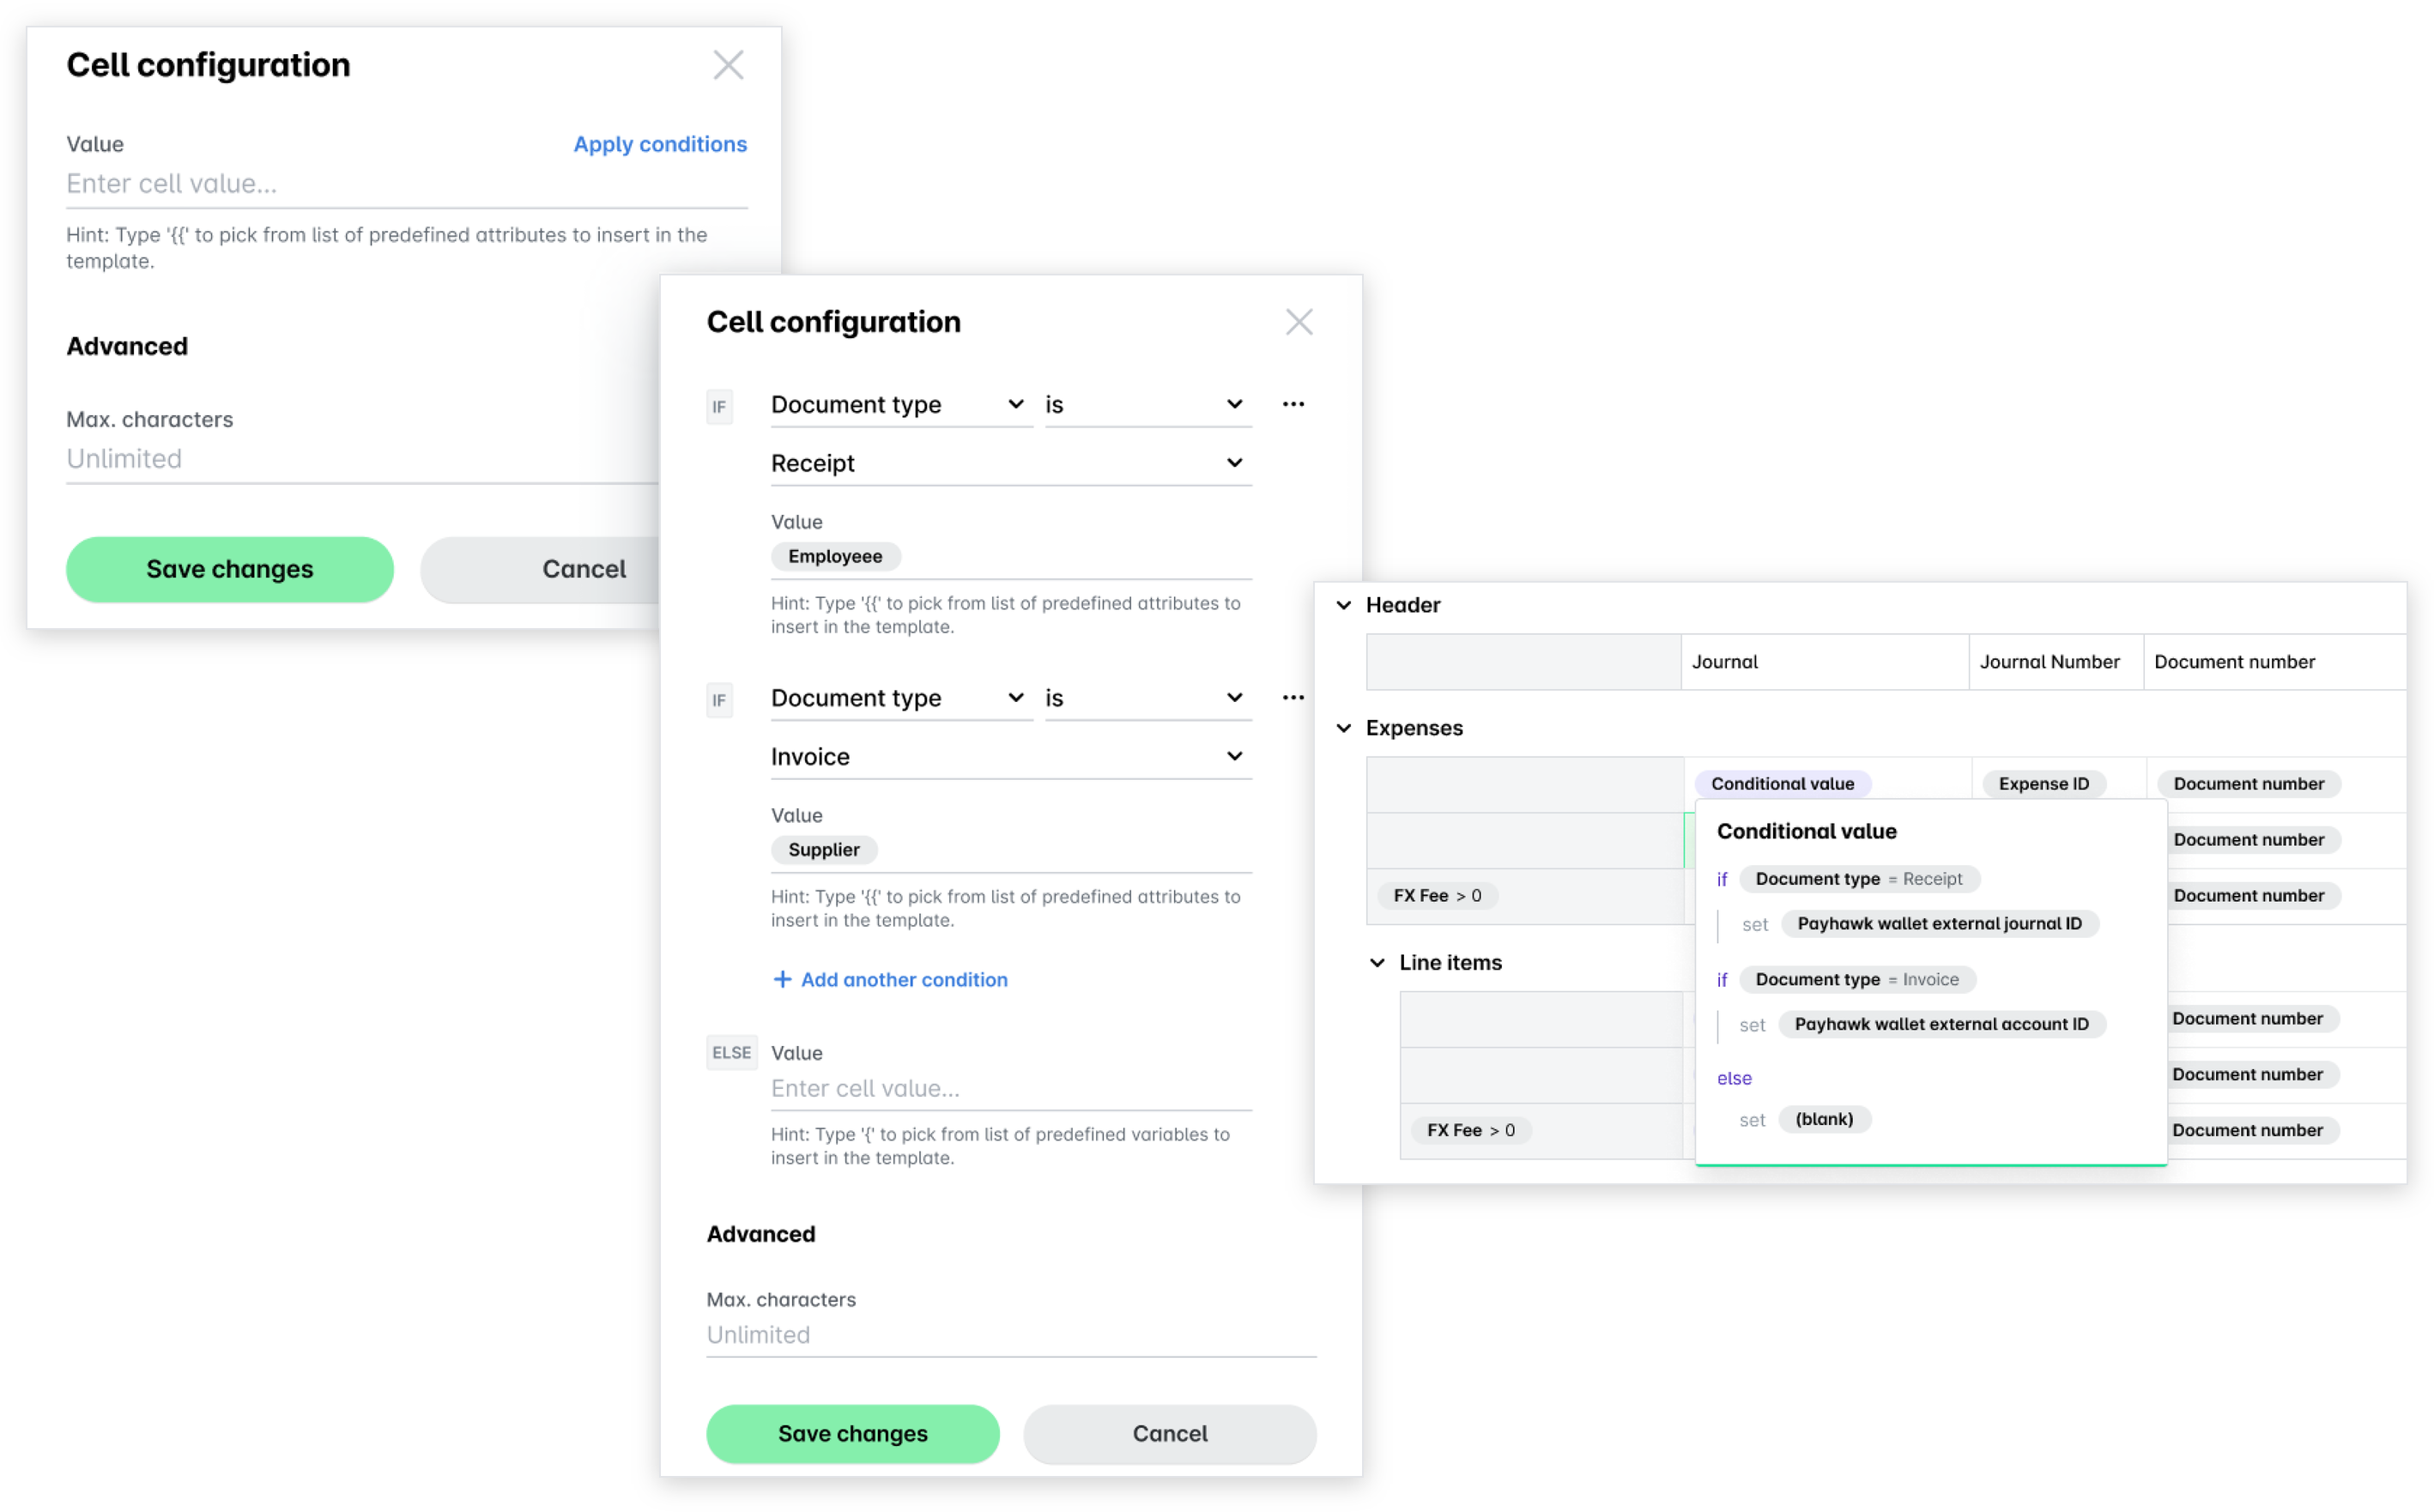Click the Journal Number header cell
This screenshot has width=2434, height=1512.
[2055, 661]
